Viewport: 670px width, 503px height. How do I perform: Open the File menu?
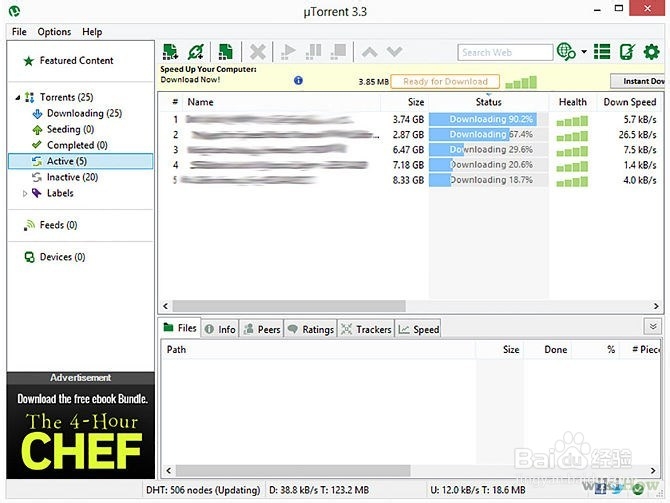(x=19, y=32)
